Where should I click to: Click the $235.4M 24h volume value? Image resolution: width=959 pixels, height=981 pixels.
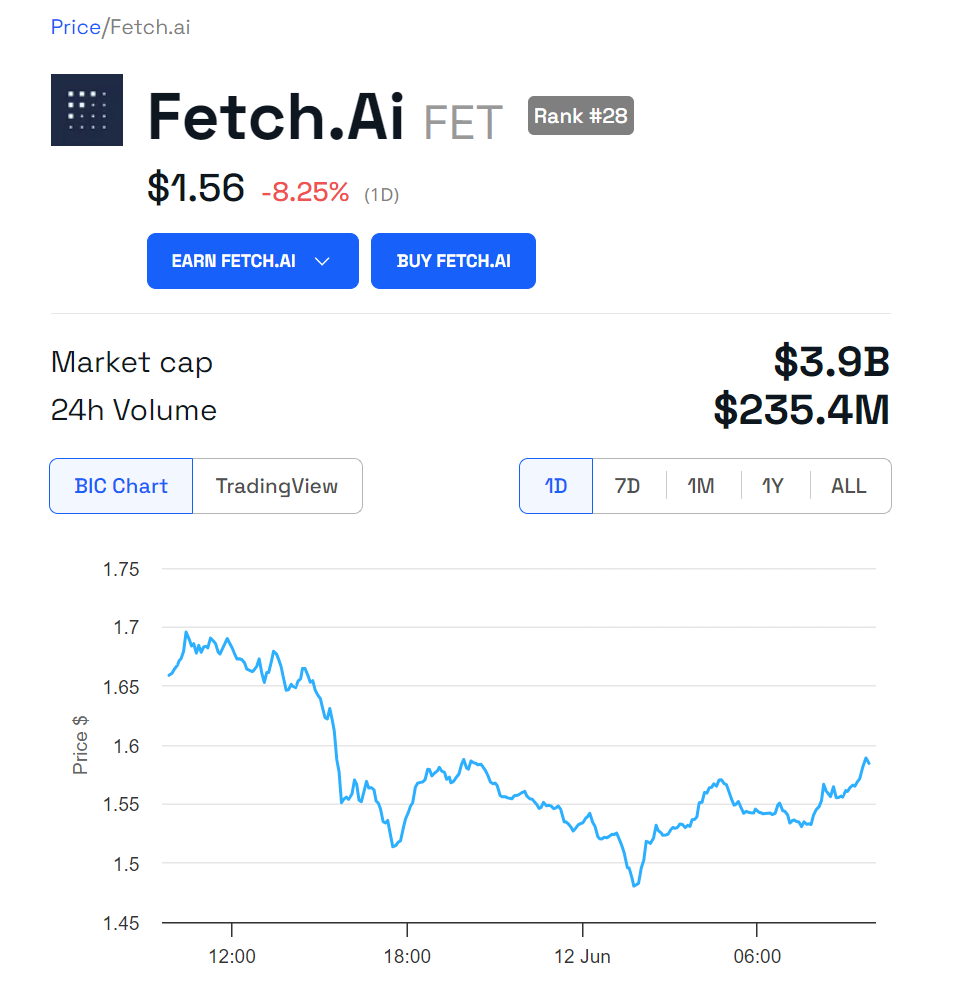click(801, 410)
